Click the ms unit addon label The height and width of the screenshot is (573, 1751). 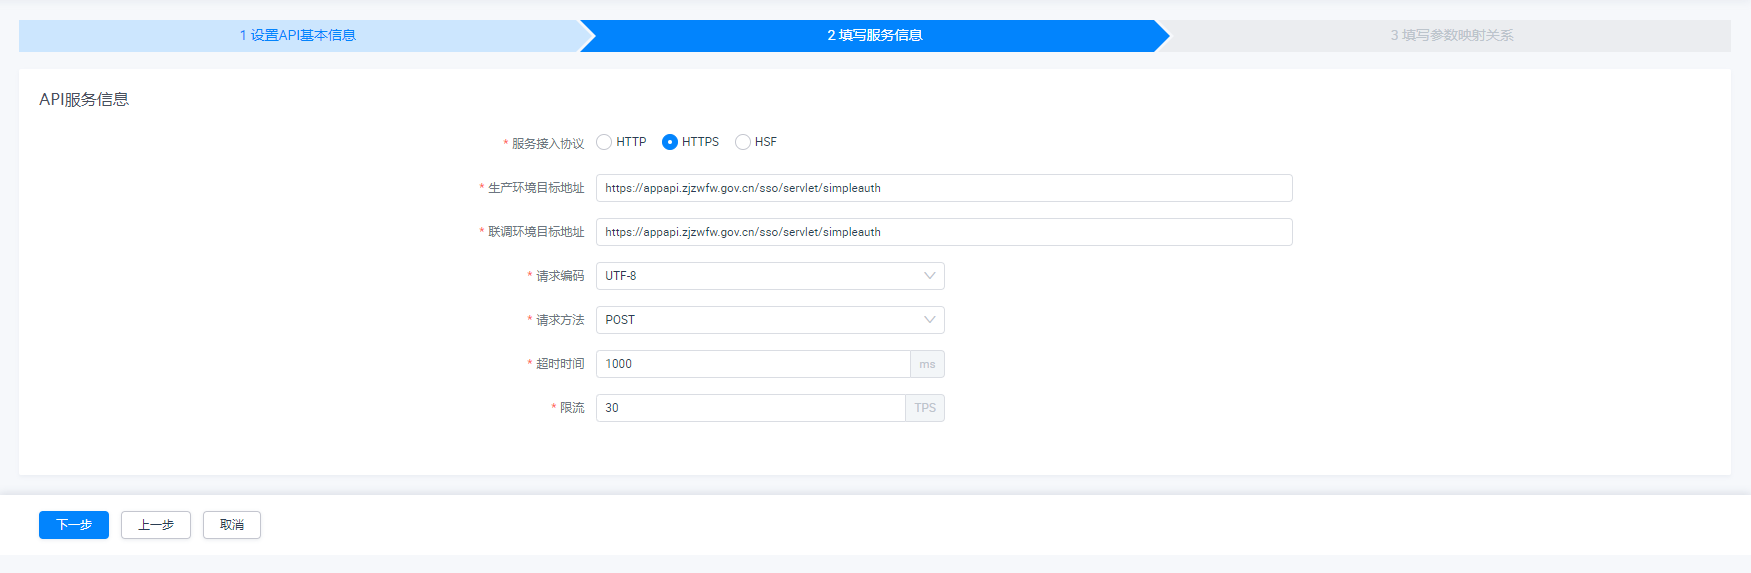coord(927,364)
